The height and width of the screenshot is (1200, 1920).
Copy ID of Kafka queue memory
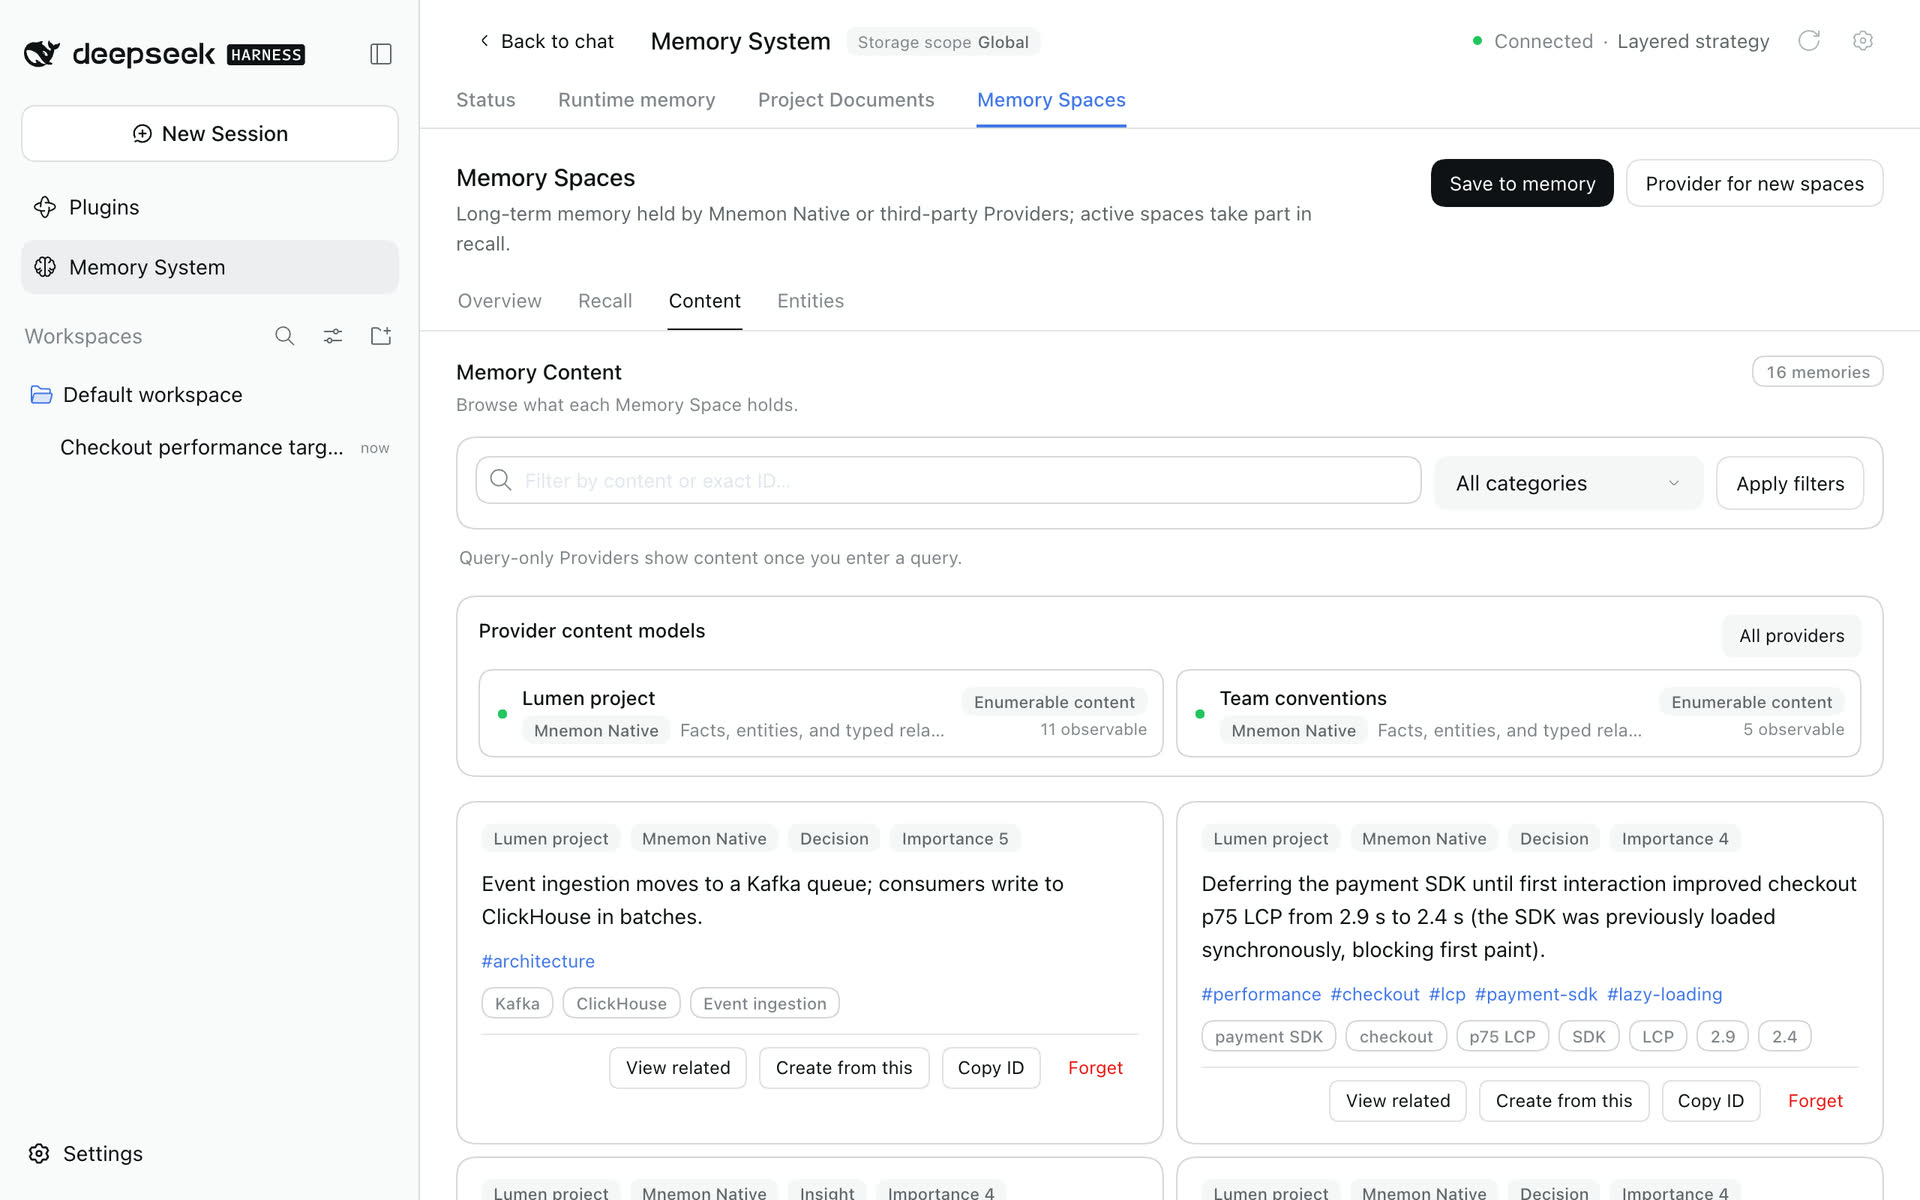coord(991,1068)
